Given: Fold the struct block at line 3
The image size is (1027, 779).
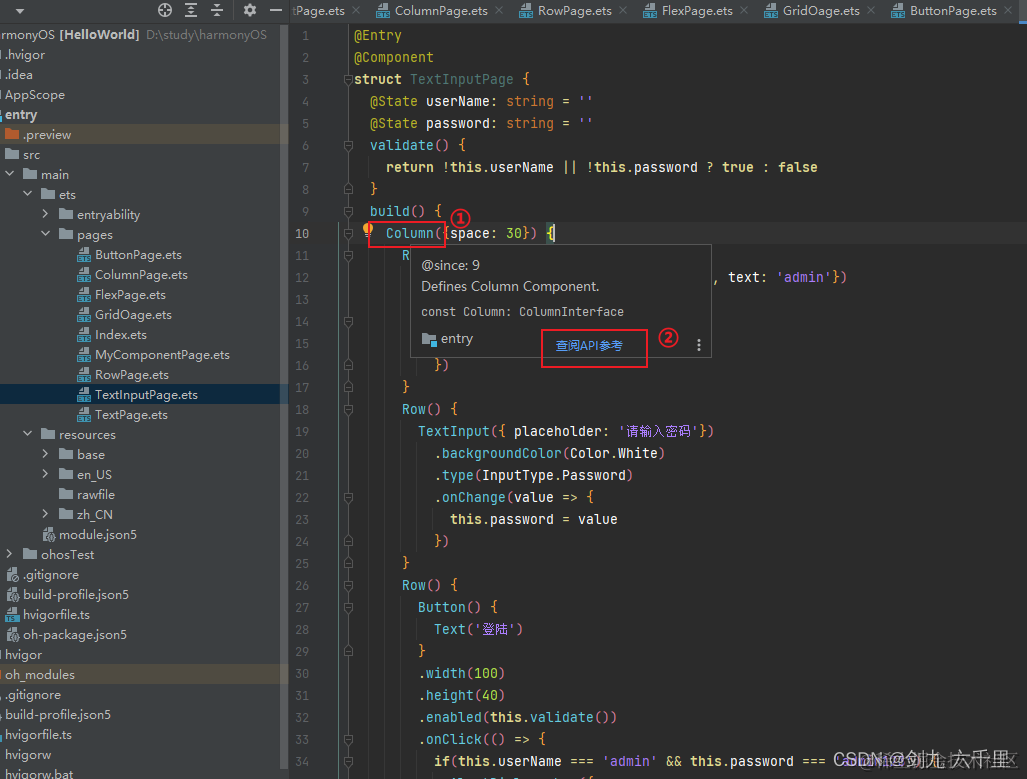Looking at the screenshot, I should (348, 79).
